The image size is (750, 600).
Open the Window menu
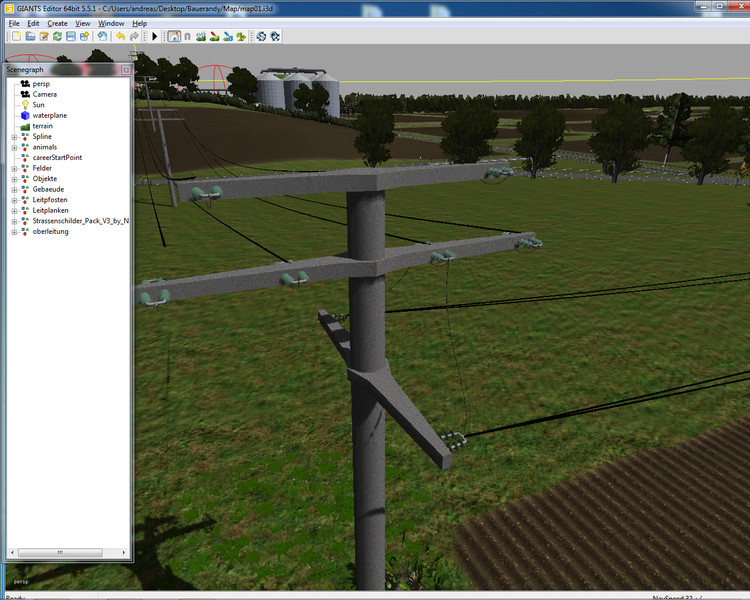tap(111, 23)
